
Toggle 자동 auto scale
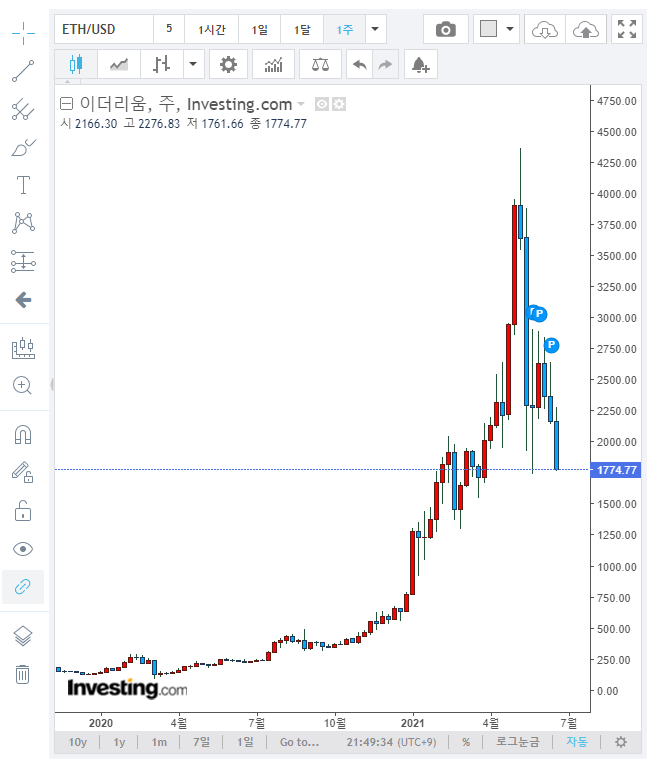(577, 742)
